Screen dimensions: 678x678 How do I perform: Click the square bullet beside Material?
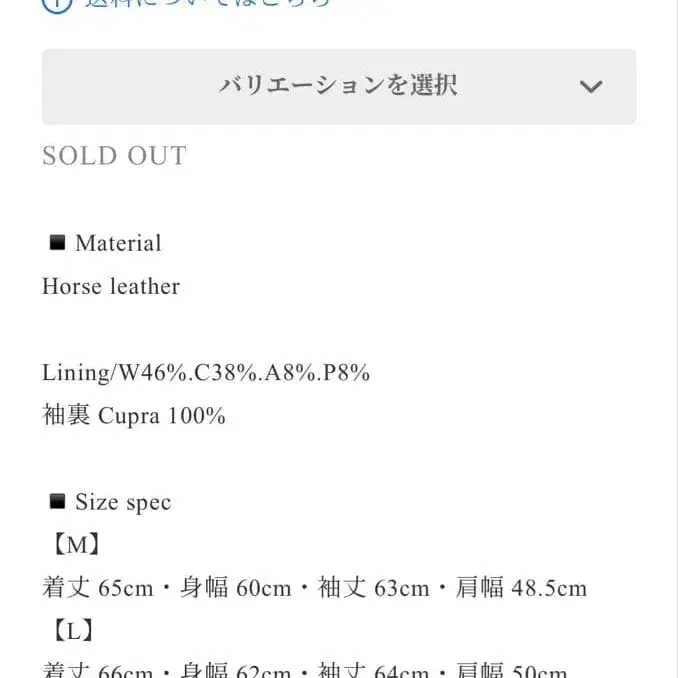tap(57, 242)
